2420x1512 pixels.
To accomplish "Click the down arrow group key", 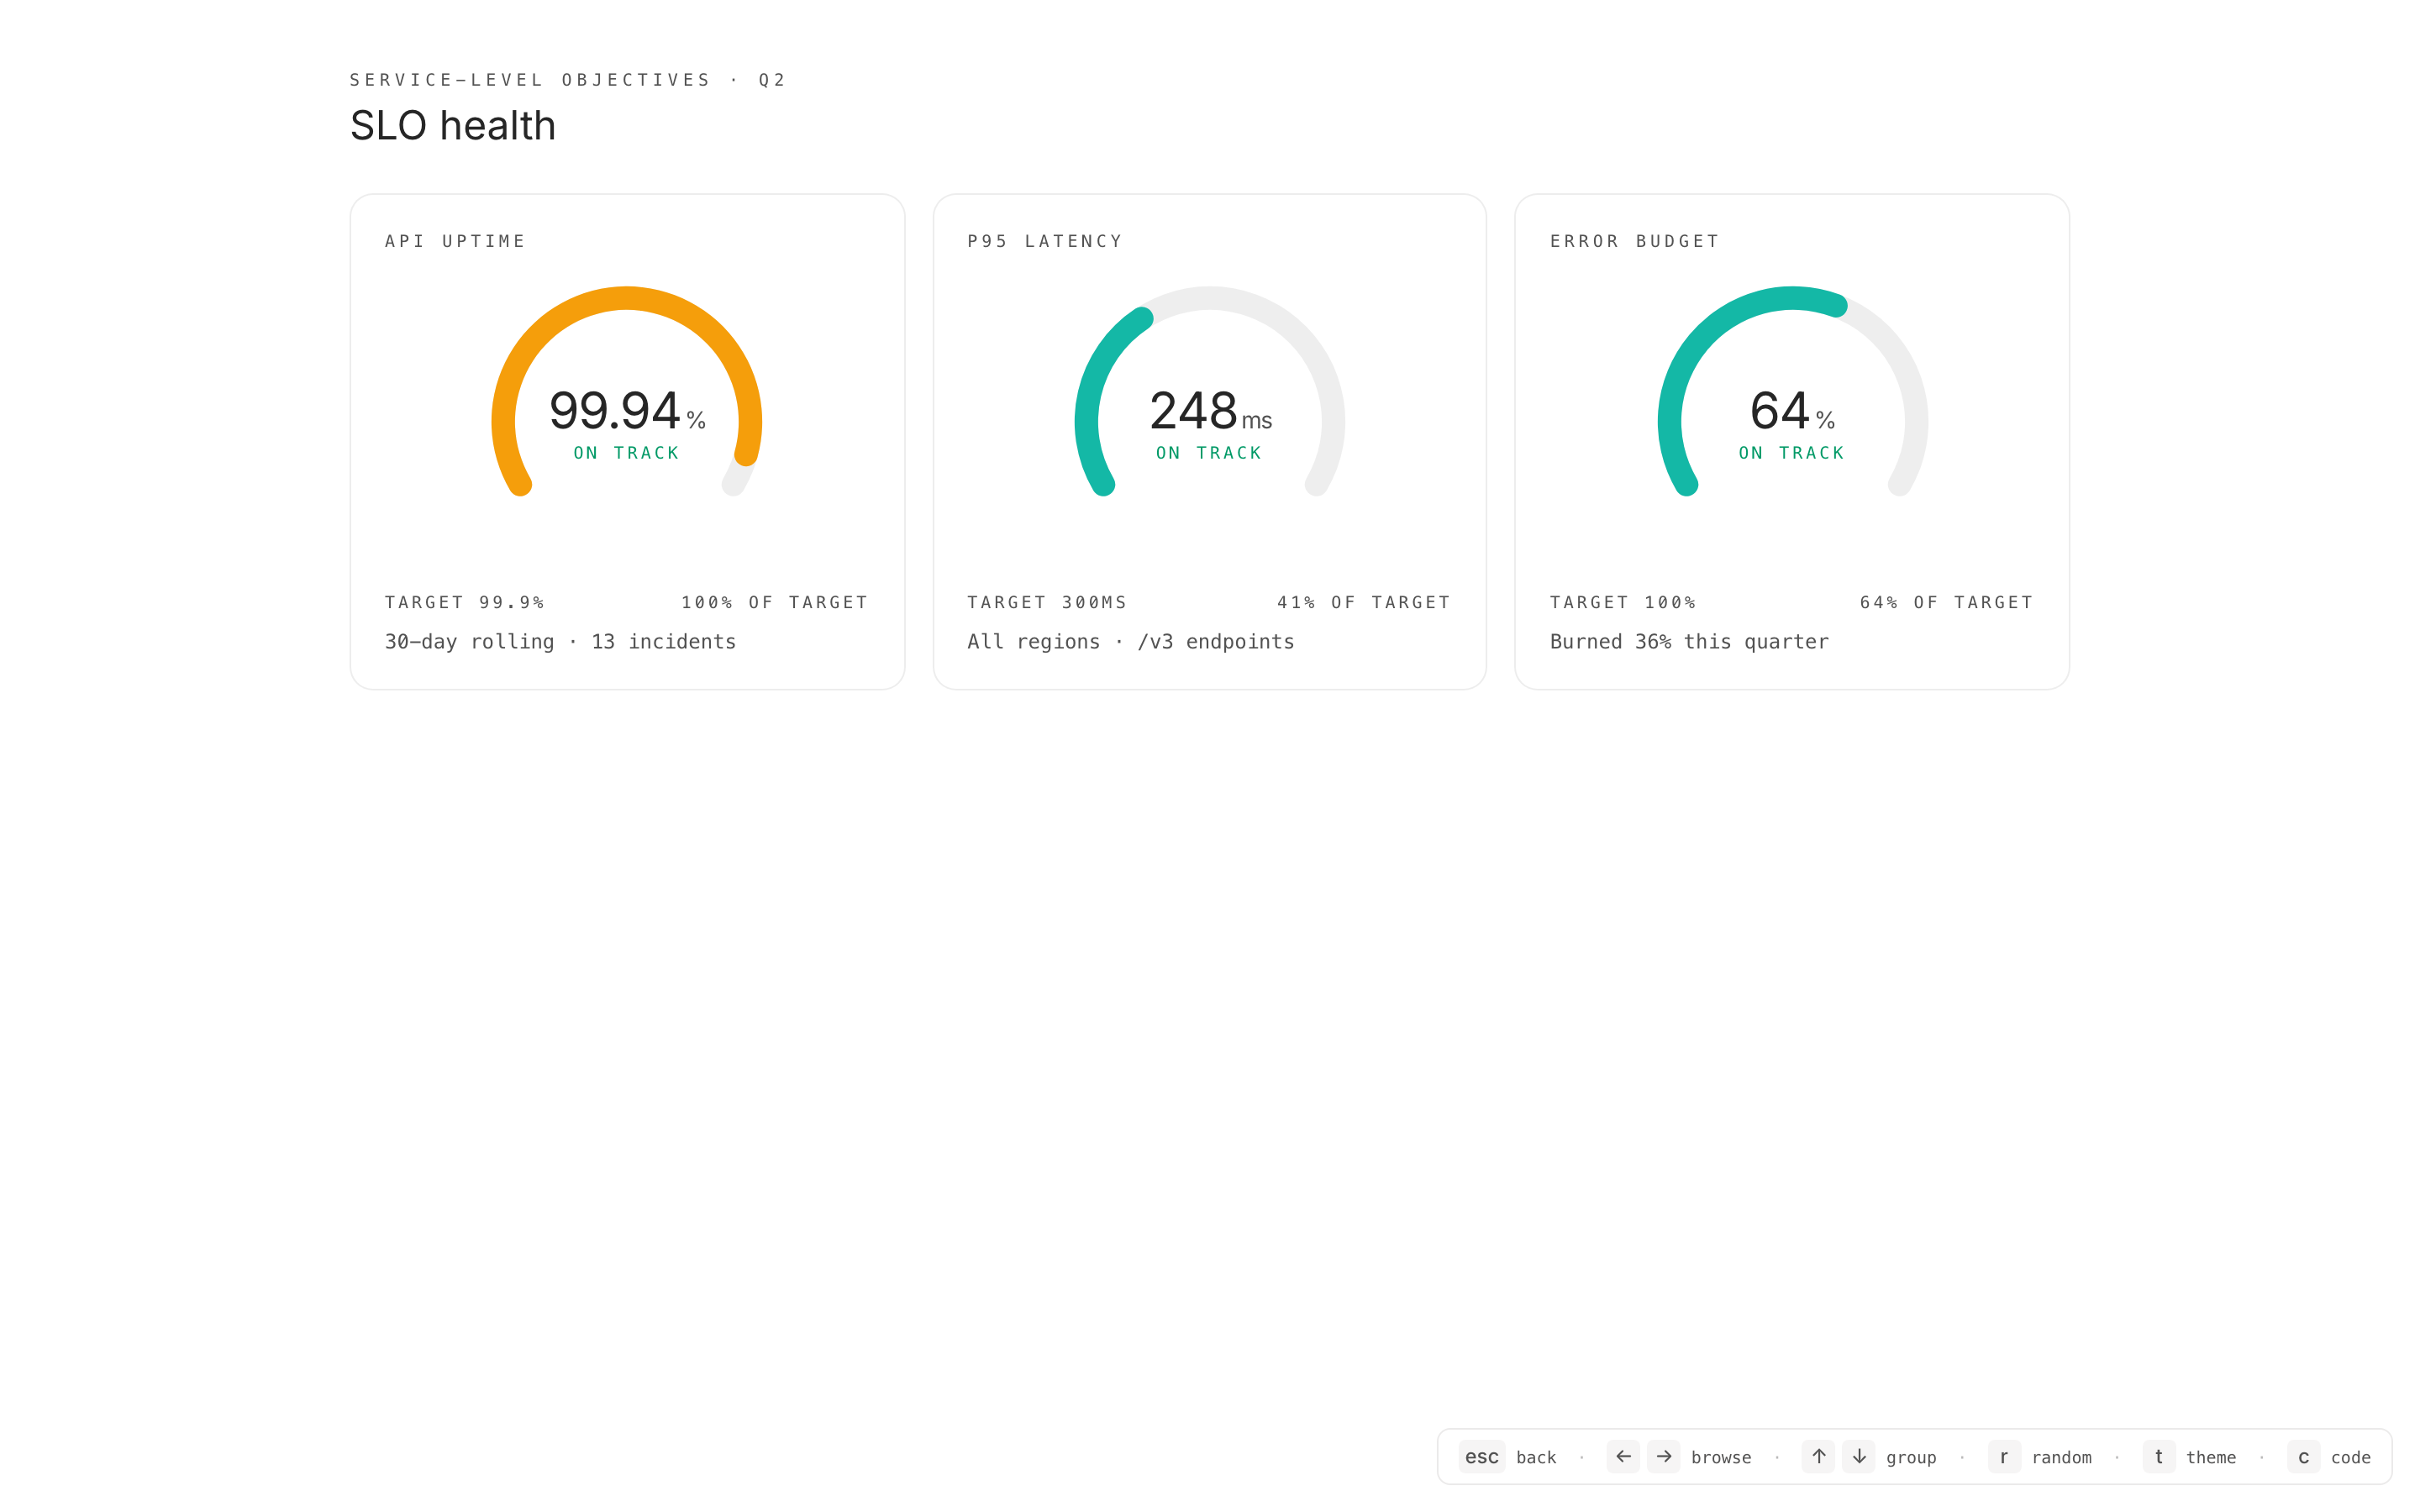I will [1859, 1457].
